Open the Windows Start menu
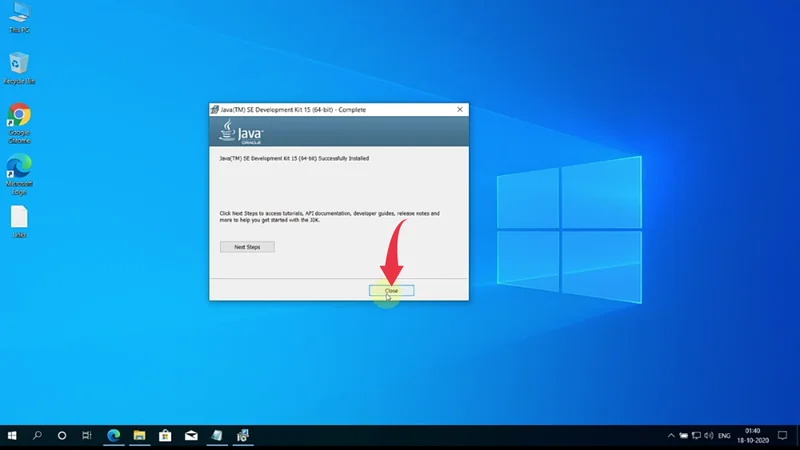The width and height of the screenshot is (800, 450). (x=13, y=436)
